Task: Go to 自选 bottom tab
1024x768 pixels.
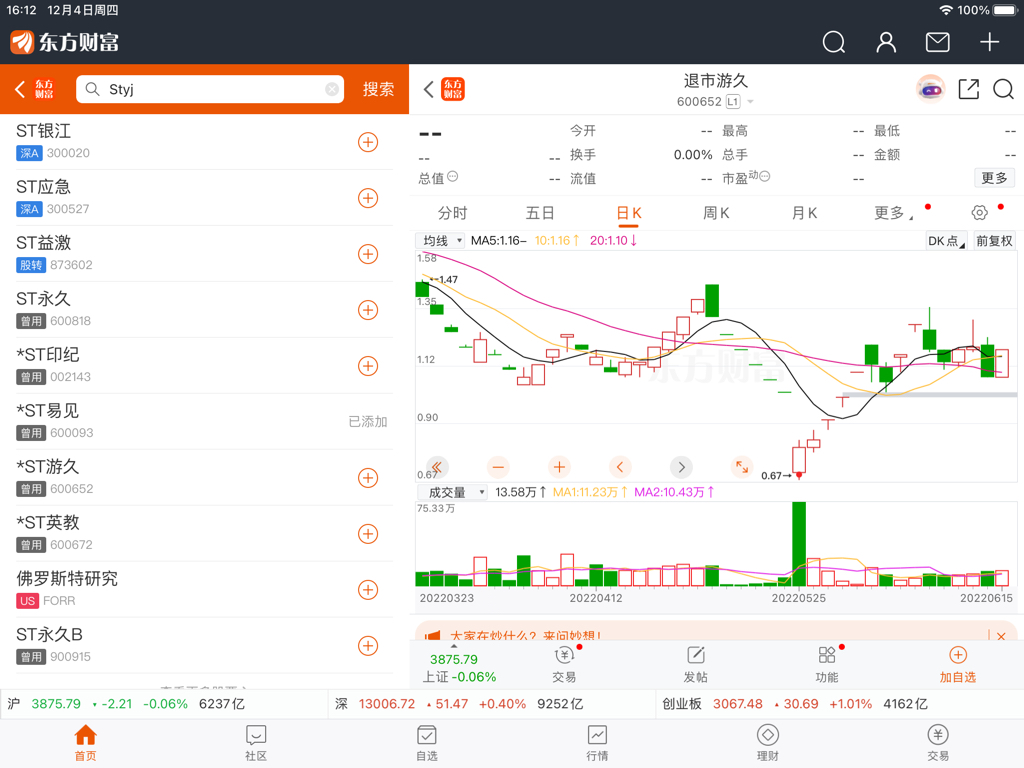Action: (x=426, y=743)
